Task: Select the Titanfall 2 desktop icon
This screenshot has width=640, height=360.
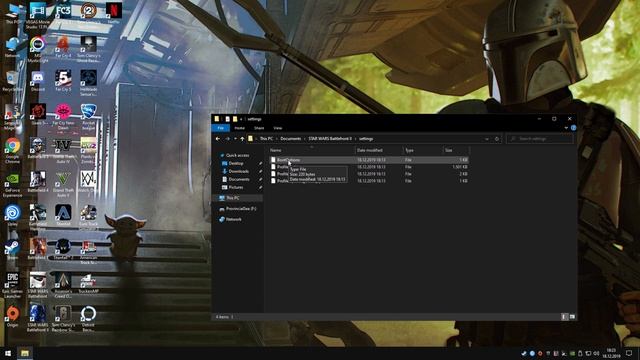Action: (x=63, y=249)
